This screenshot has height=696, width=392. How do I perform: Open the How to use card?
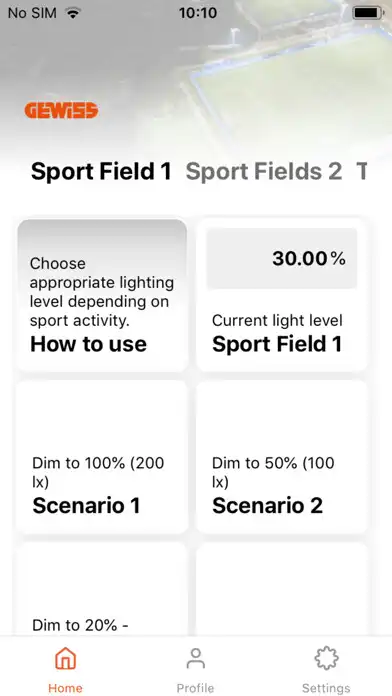(x=102, y=295)
